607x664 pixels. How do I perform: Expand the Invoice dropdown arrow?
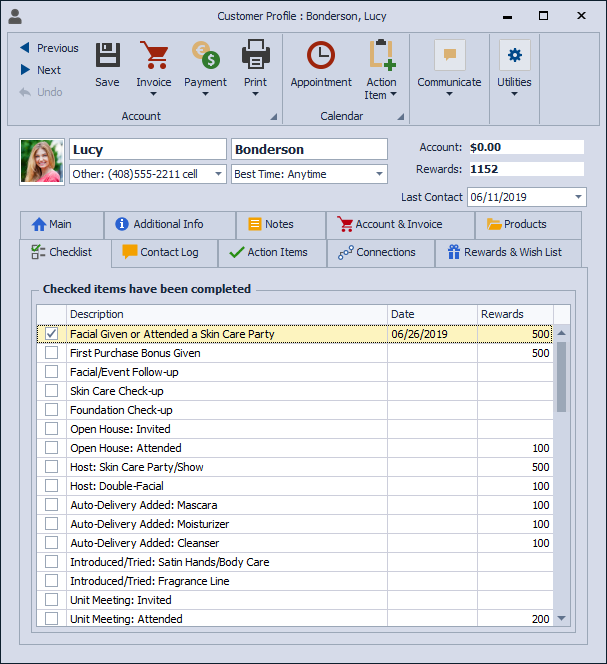point(154,94)
